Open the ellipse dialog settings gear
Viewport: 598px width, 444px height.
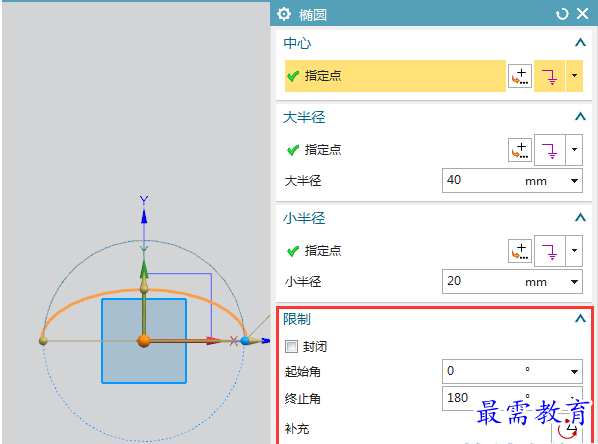(284, 14)
